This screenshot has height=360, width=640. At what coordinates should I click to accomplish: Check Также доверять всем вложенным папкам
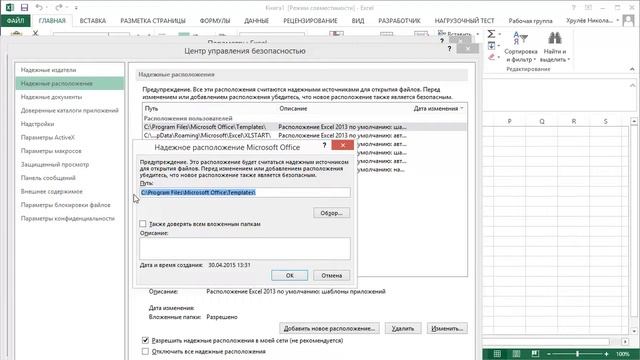pos(142,224)
